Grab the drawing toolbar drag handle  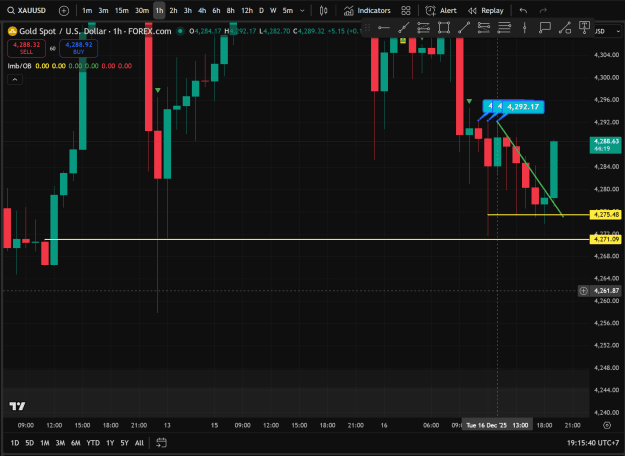(368, 28)
